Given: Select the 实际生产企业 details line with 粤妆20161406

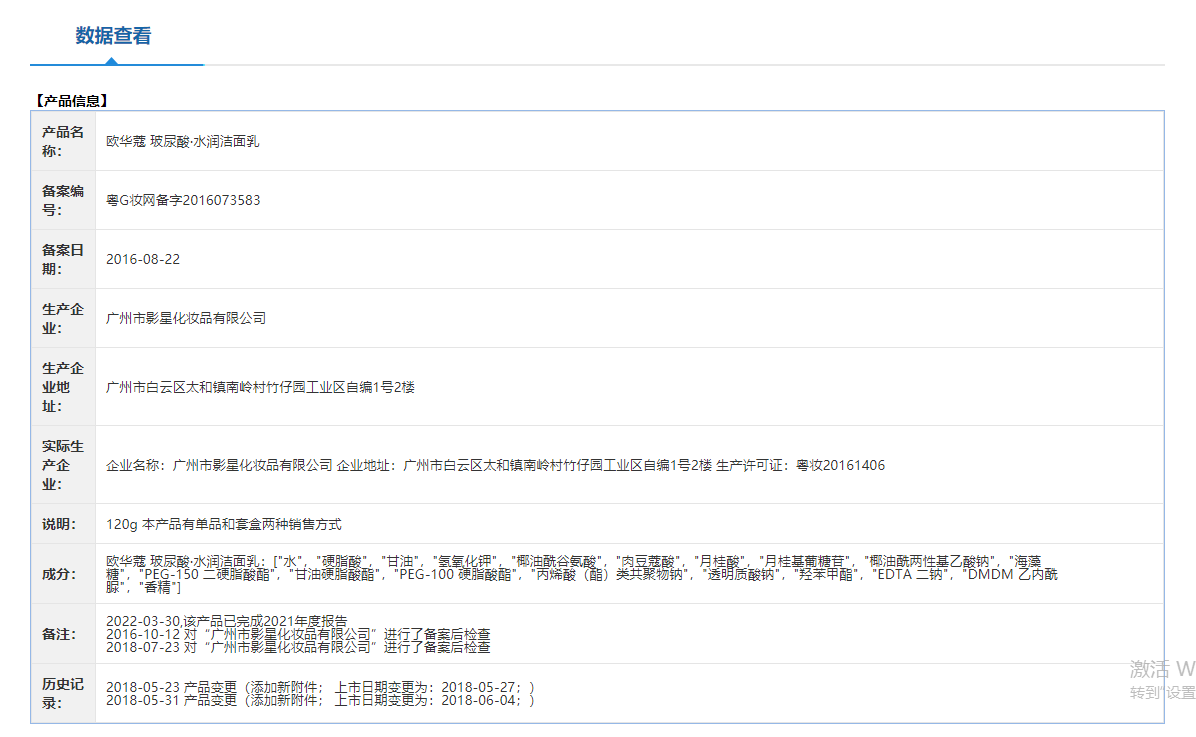Looking at the screenshot, I should (495, 465).
